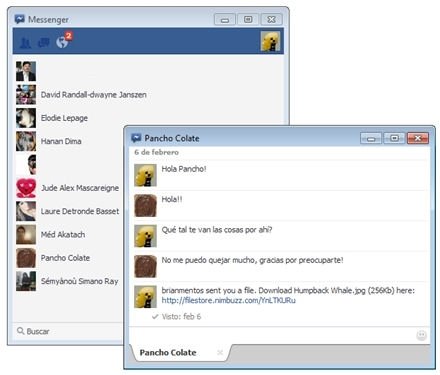Click Laure Detronde Basset's avatar
440x375 pixels.
[x=26, y=211]
